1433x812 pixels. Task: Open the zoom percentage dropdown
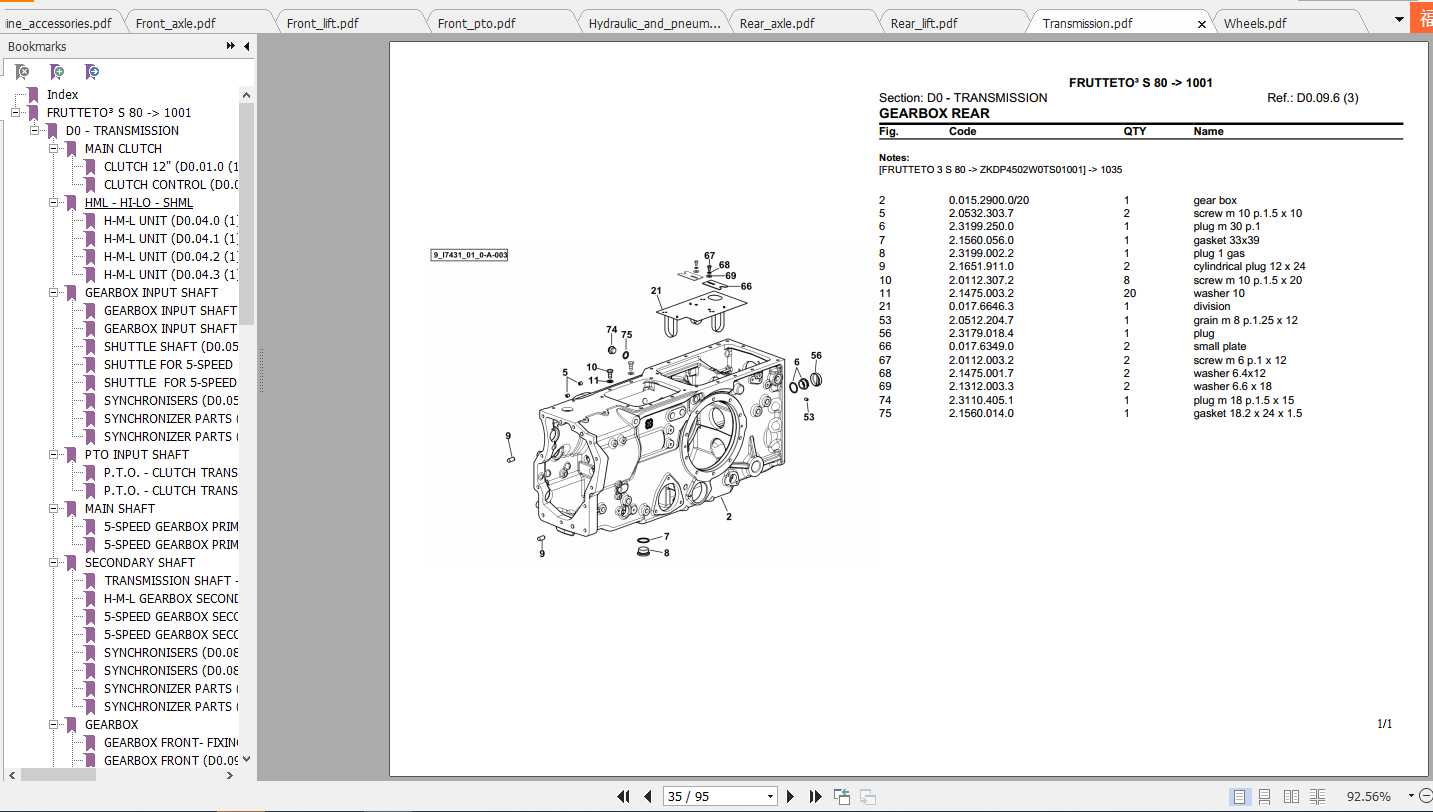tap(1409, 796)
